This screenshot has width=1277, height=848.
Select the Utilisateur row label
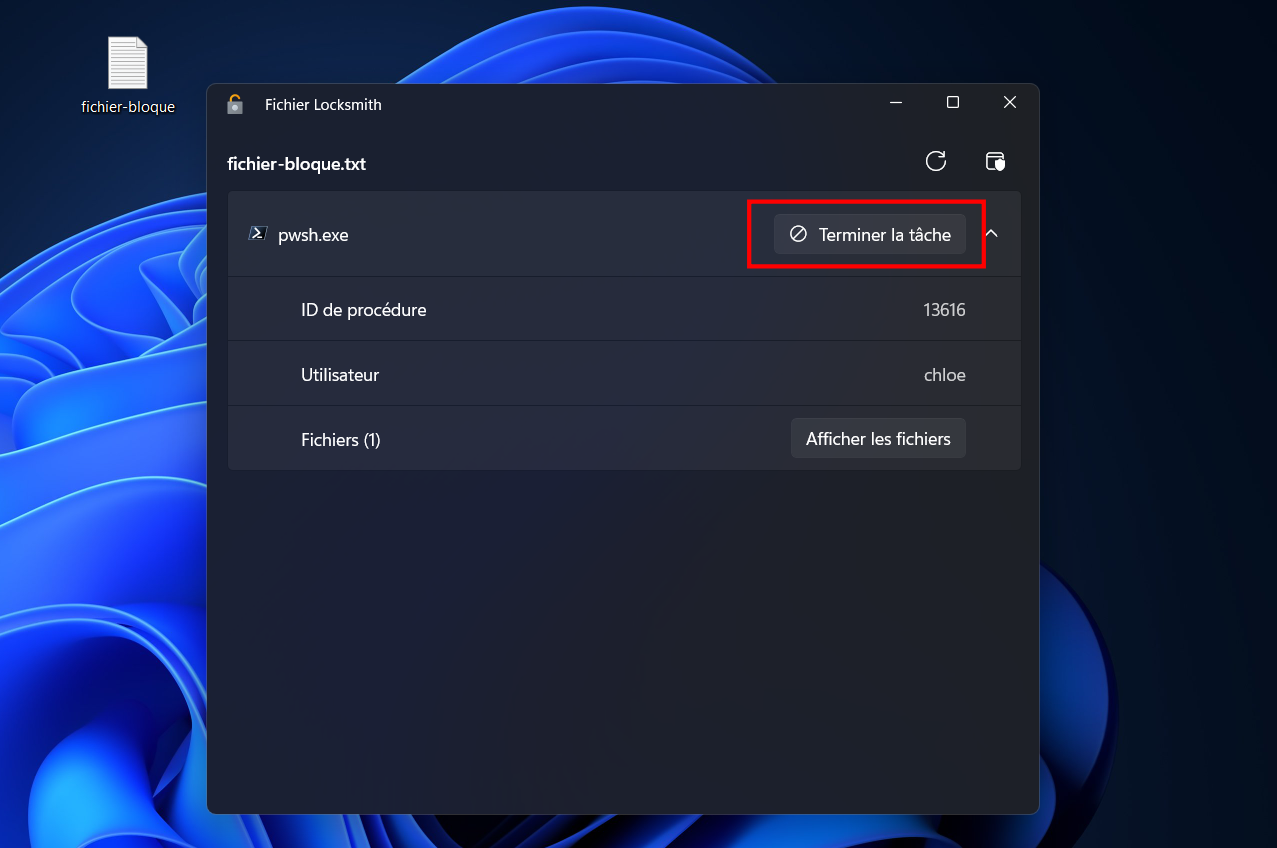pyautogui.click(x=340, y=375)
